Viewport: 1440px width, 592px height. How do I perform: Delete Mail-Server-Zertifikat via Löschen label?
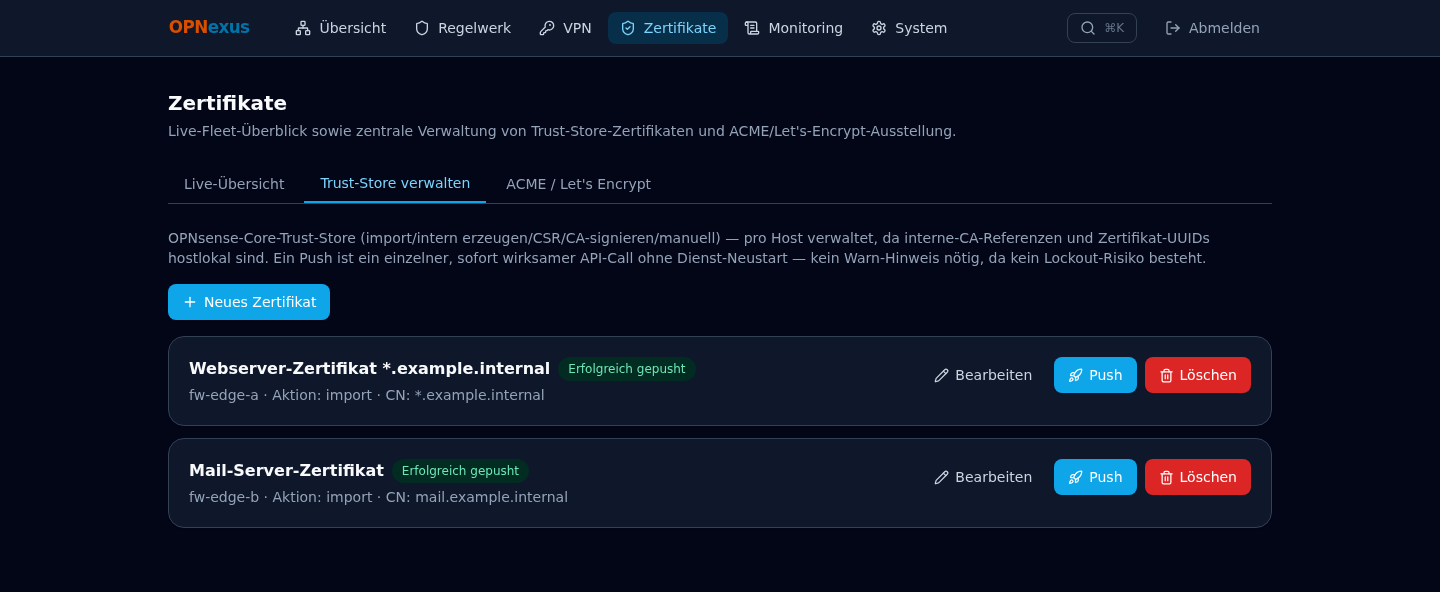[x=1208, y=477]
